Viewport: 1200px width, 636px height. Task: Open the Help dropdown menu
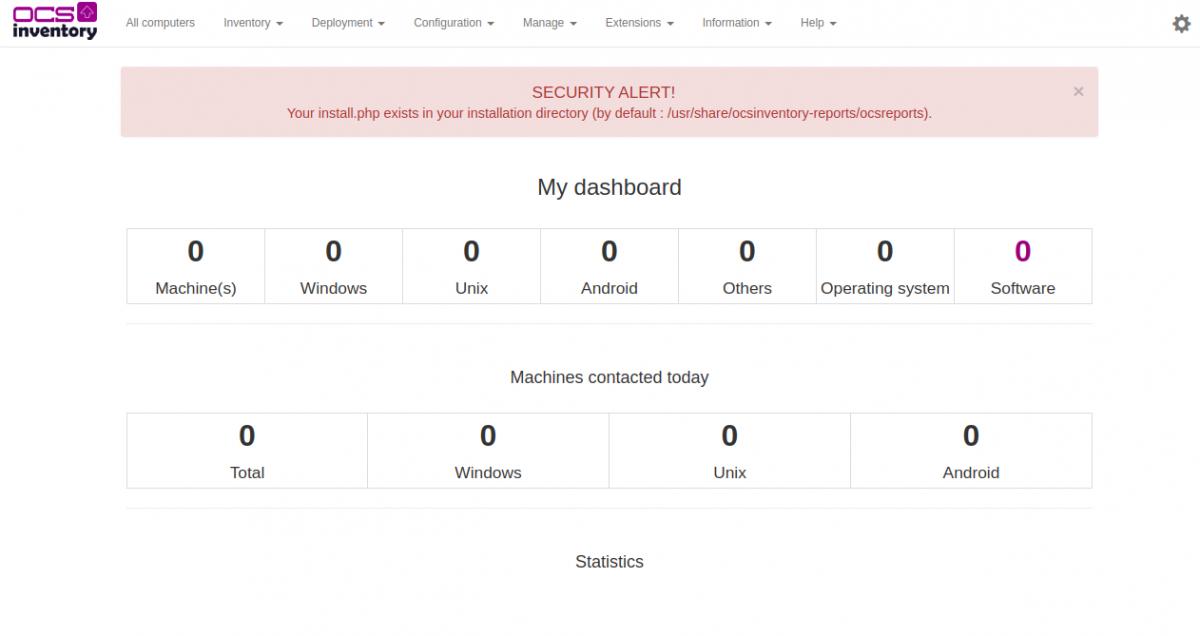click(x=817, y=22)
